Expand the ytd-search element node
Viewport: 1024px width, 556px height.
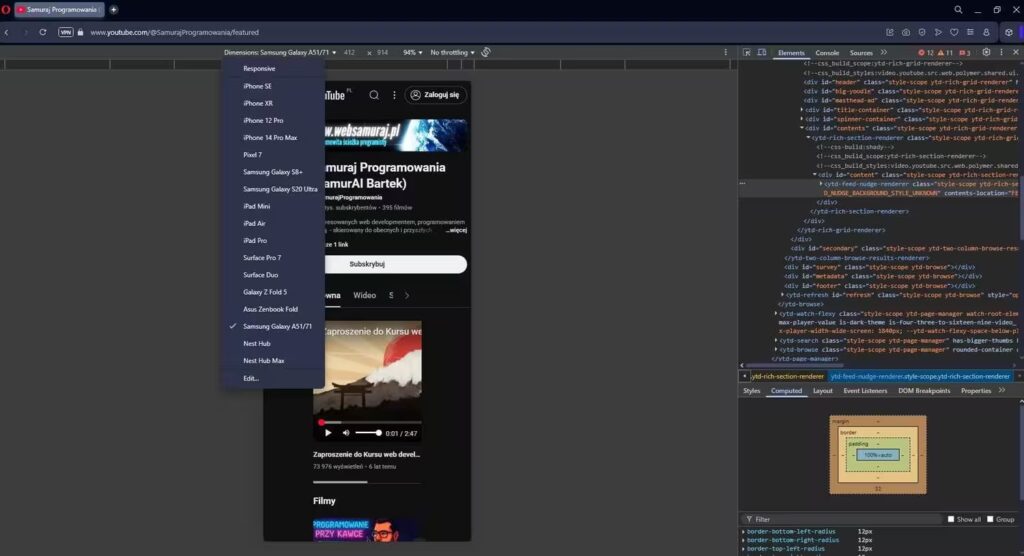(776, 340)
